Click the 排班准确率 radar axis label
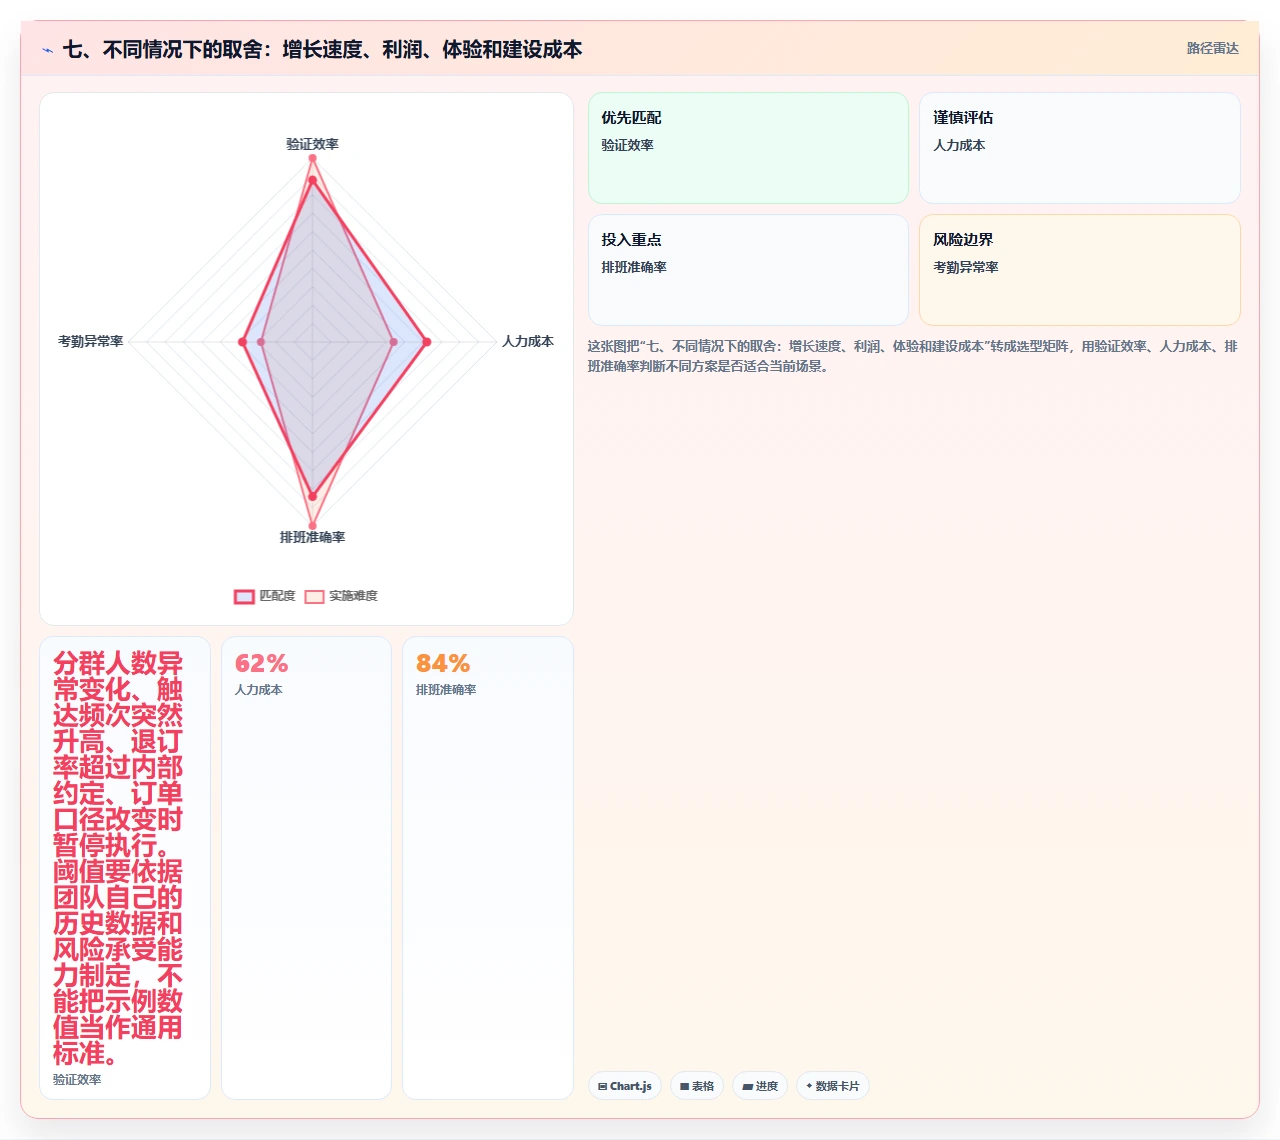This screenshot has width=1280, height=1140. pos(312,537)
